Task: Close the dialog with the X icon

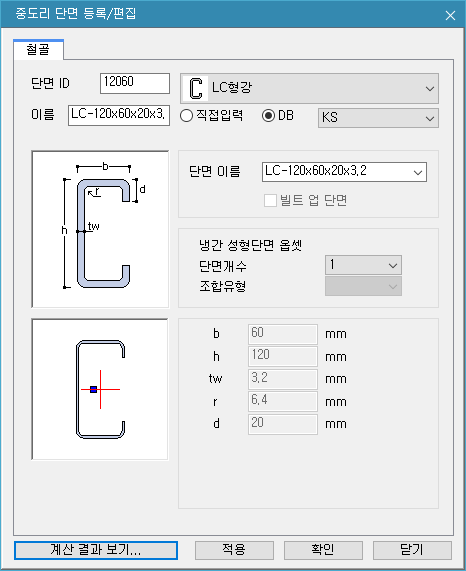Action: [450, 15]
